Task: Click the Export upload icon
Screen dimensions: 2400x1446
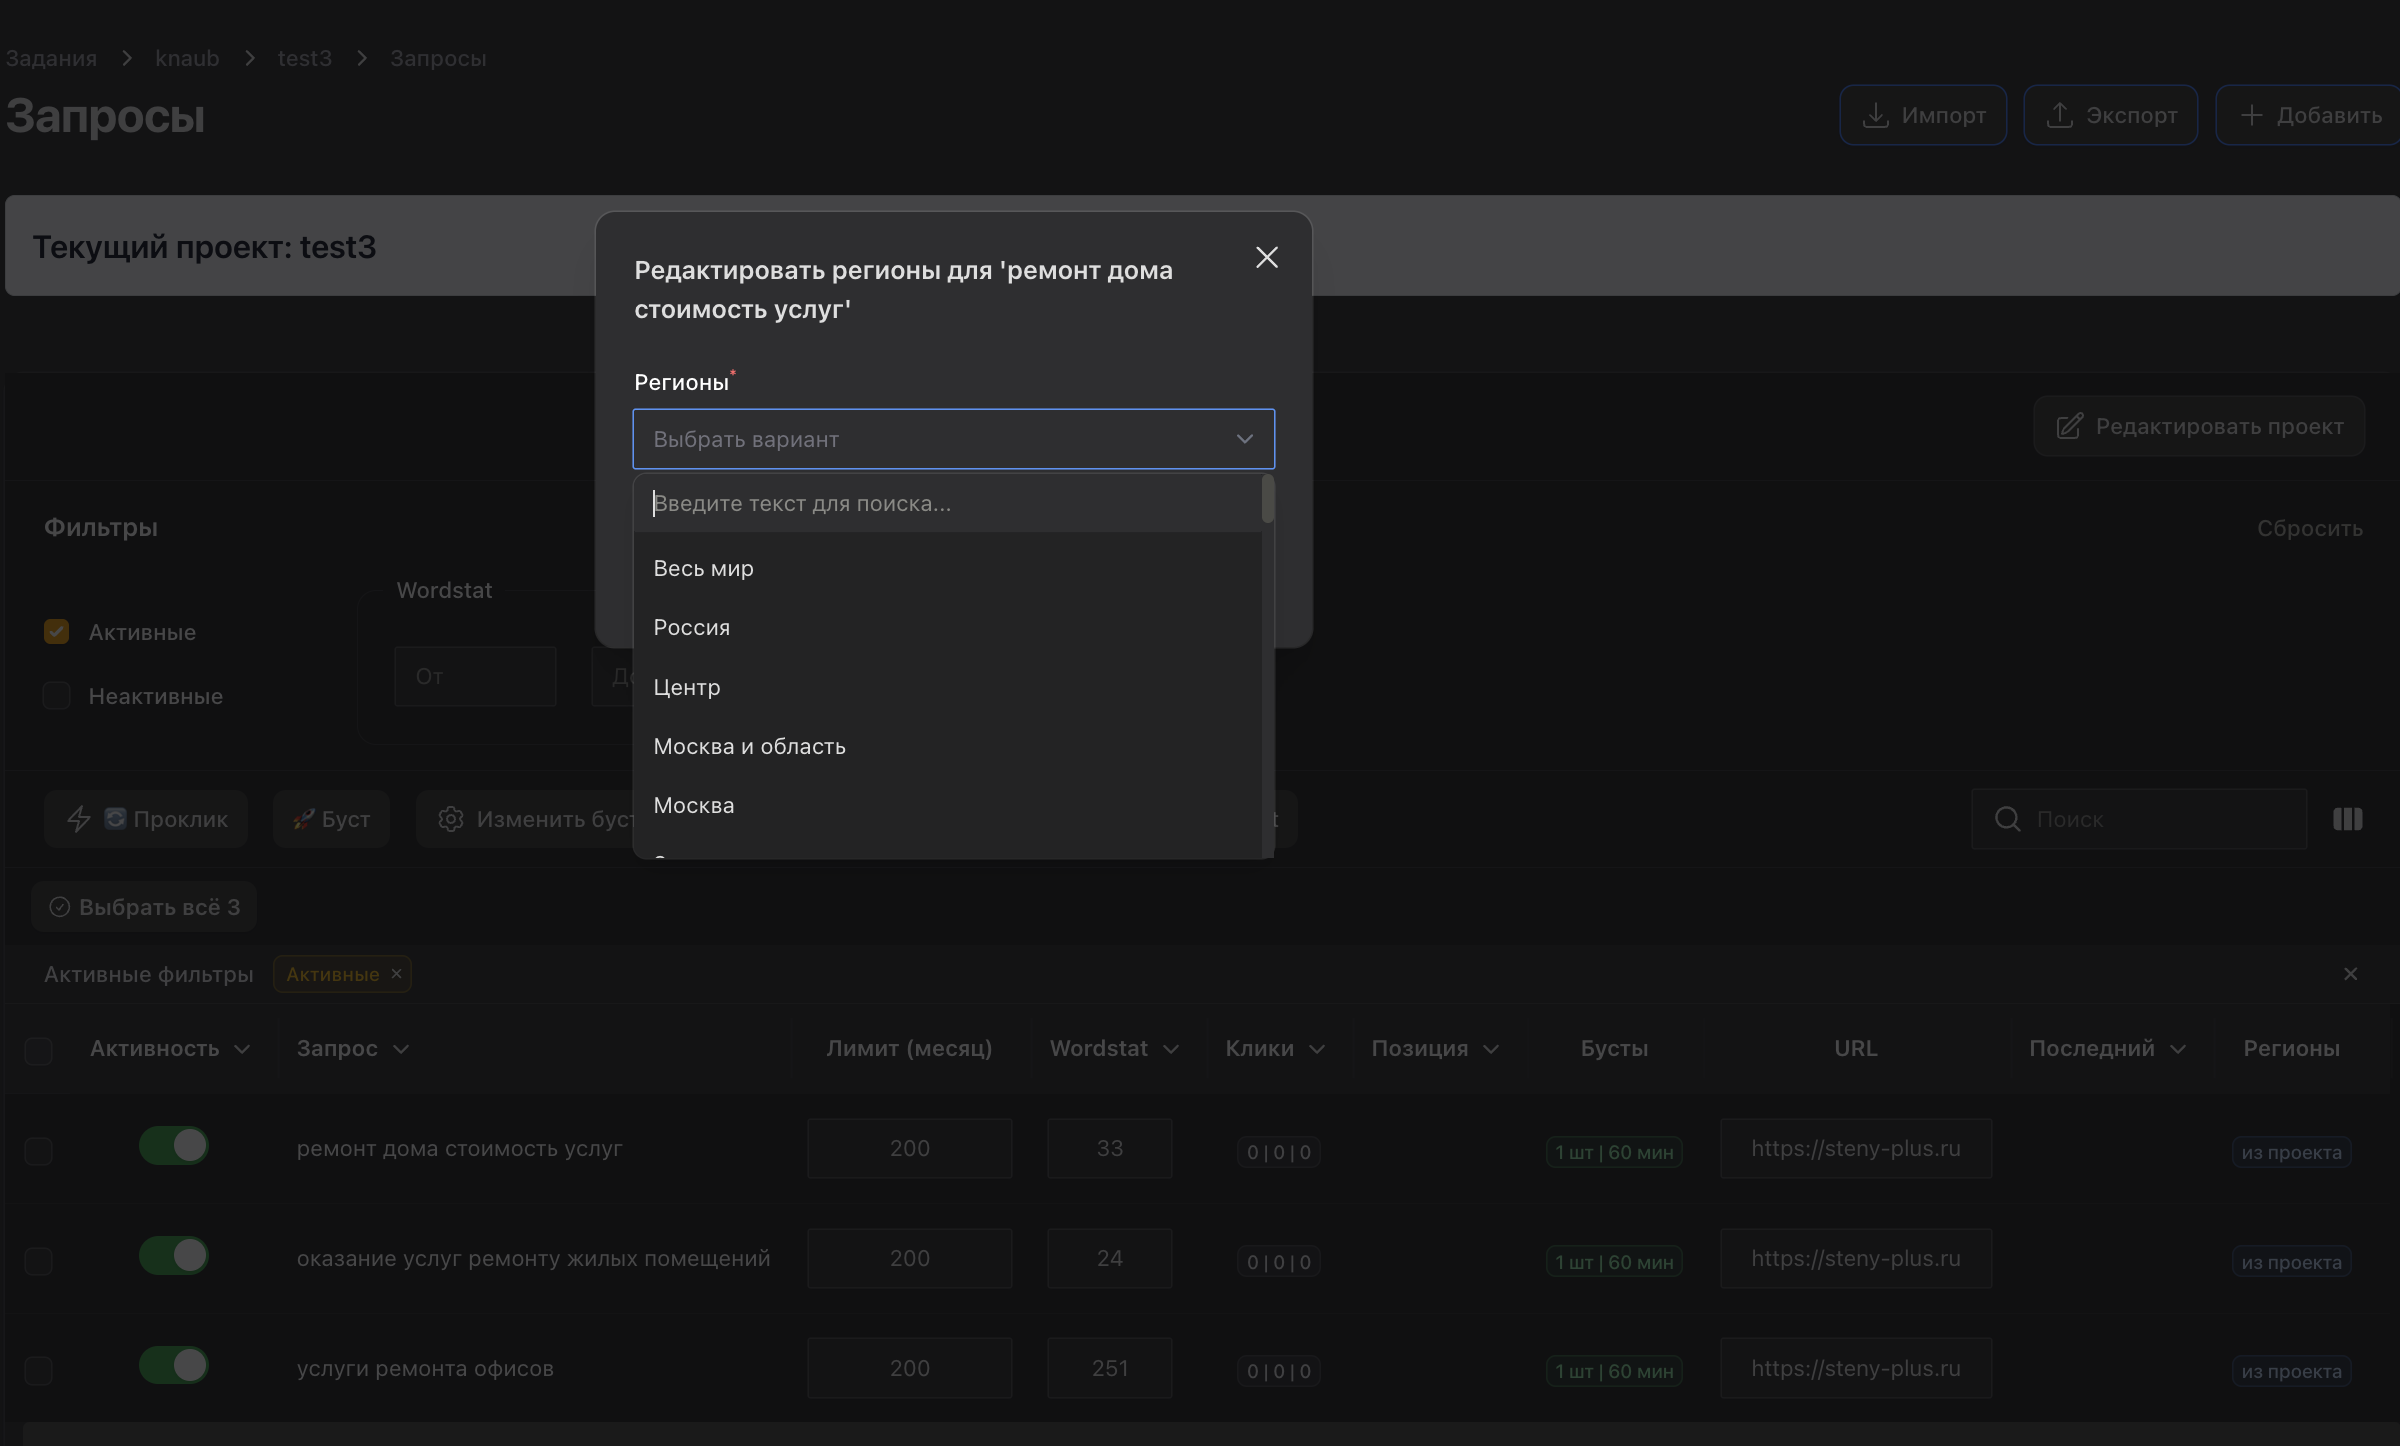Action: (2059, 116)
